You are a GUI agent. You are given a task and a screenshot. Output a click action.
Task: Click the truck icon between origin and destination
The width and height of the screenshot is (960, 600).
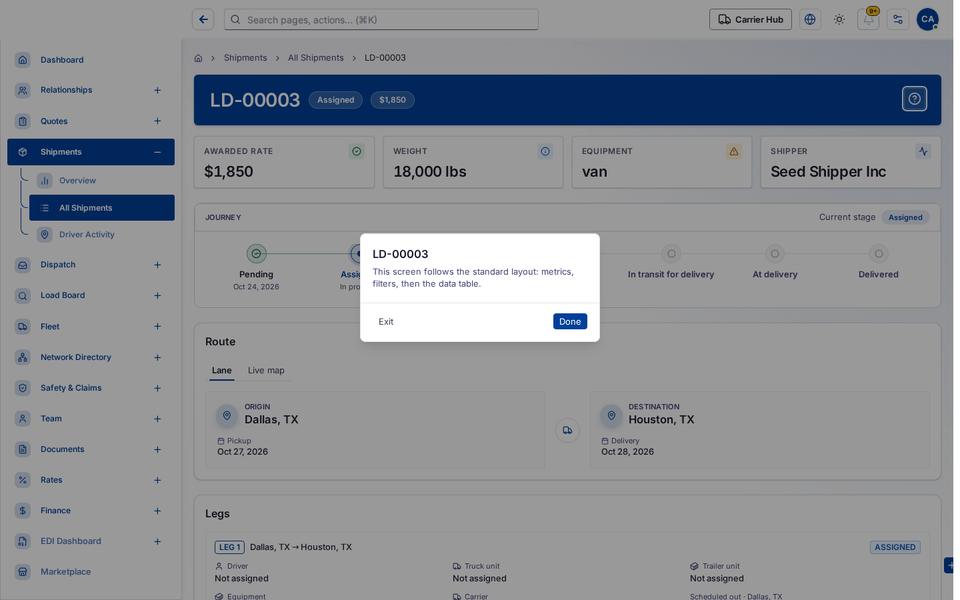pyautogui.click(x=568, y=430)
